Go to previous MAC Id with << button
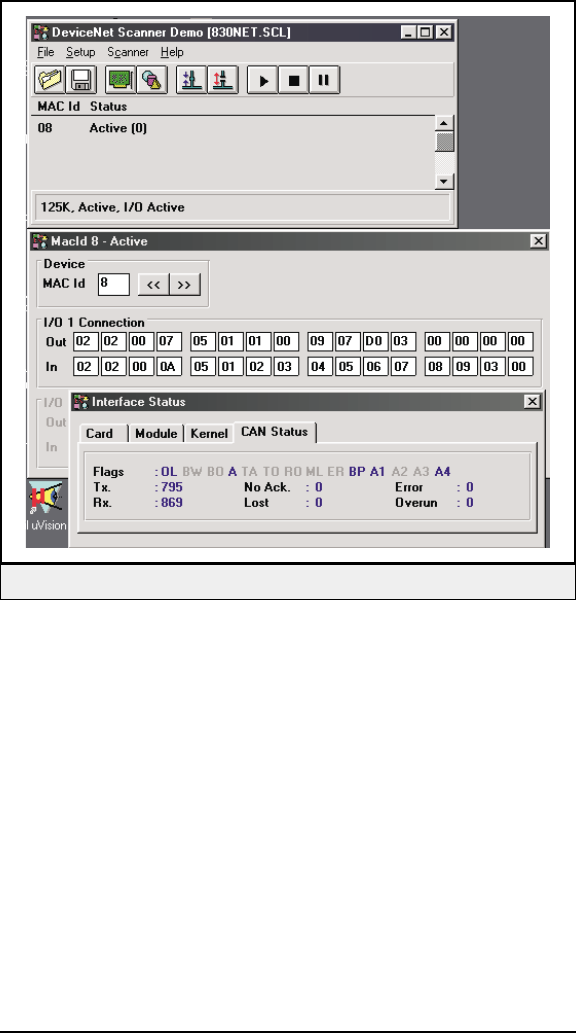The image size is (576, 1033). [154, 285]
